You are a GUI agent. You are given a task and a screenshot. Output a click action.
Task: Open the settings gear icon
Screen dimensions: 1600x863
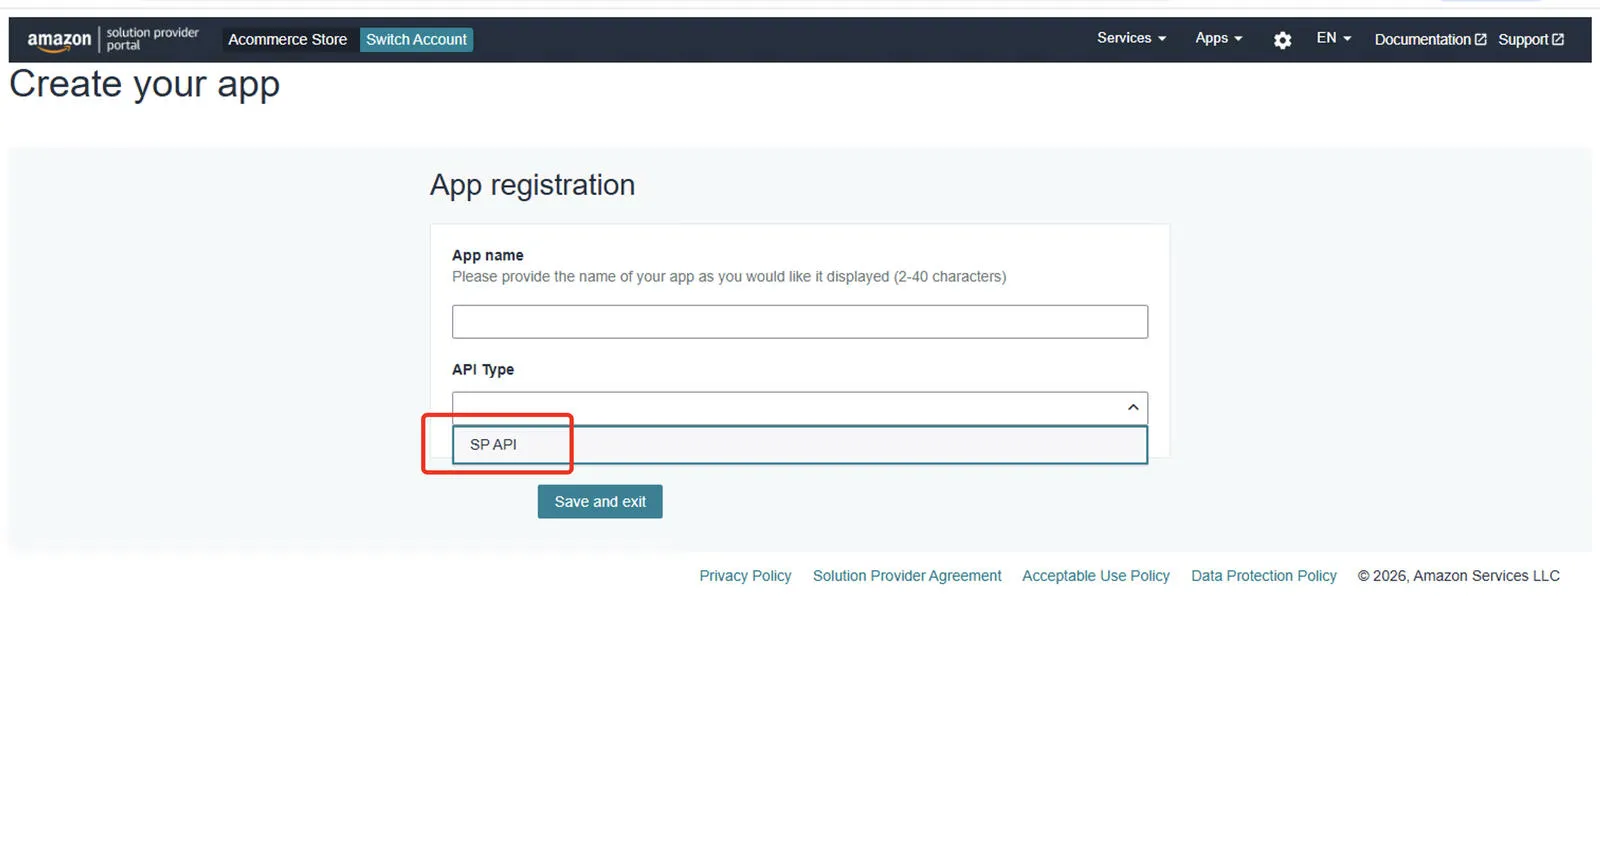(1282, 39)
